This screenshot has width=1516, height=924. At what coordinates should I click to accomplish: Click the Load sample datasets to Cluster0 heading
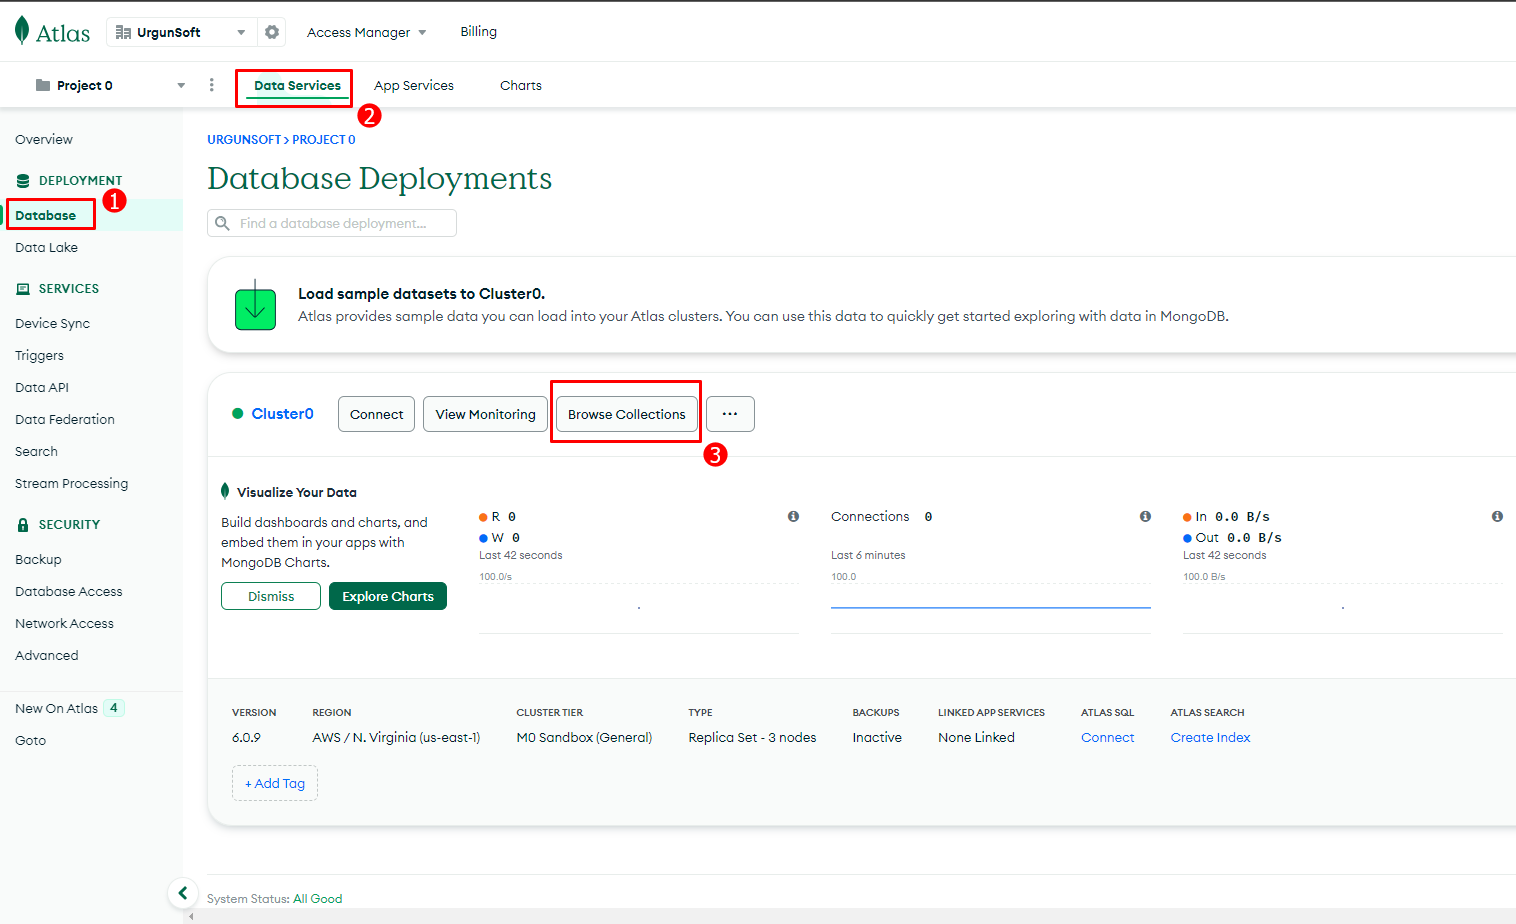click(x=421, y=294)
